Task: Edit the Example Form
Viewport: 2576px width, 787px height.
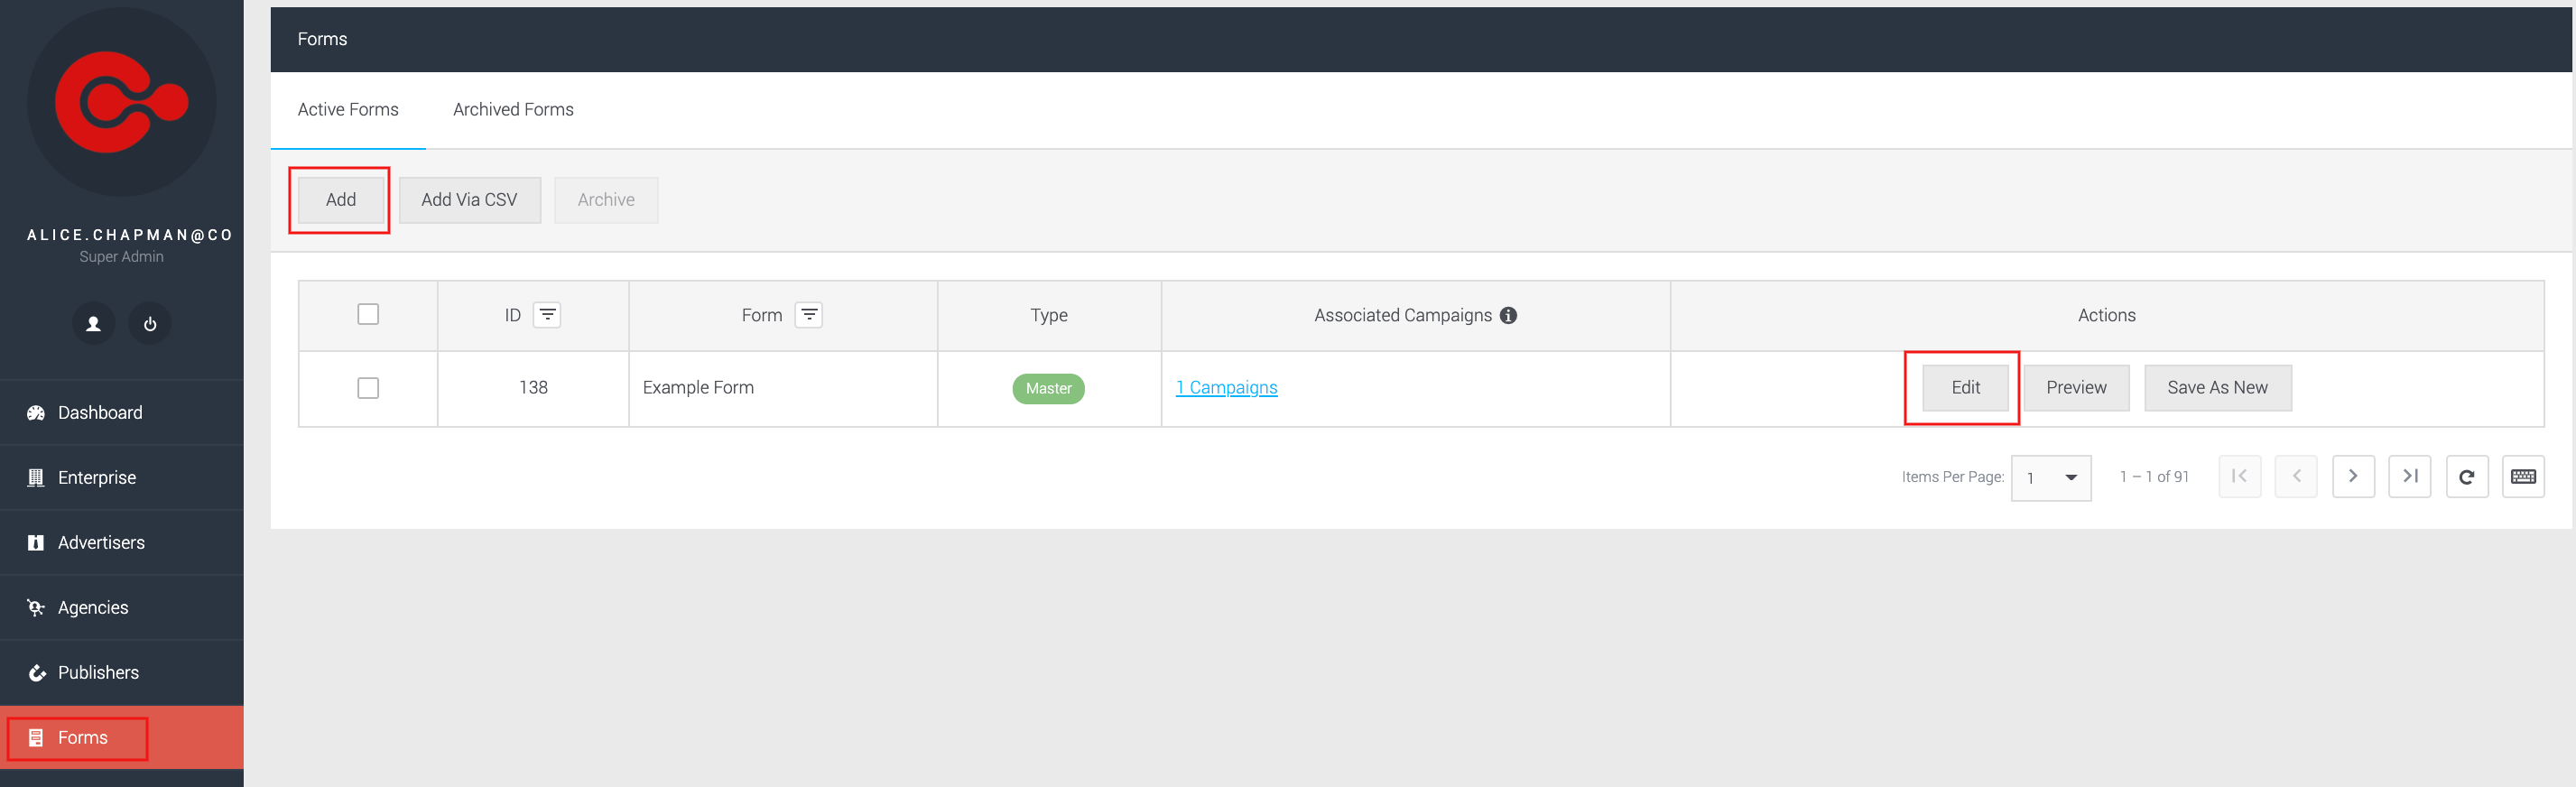Action: [1965, 388]
